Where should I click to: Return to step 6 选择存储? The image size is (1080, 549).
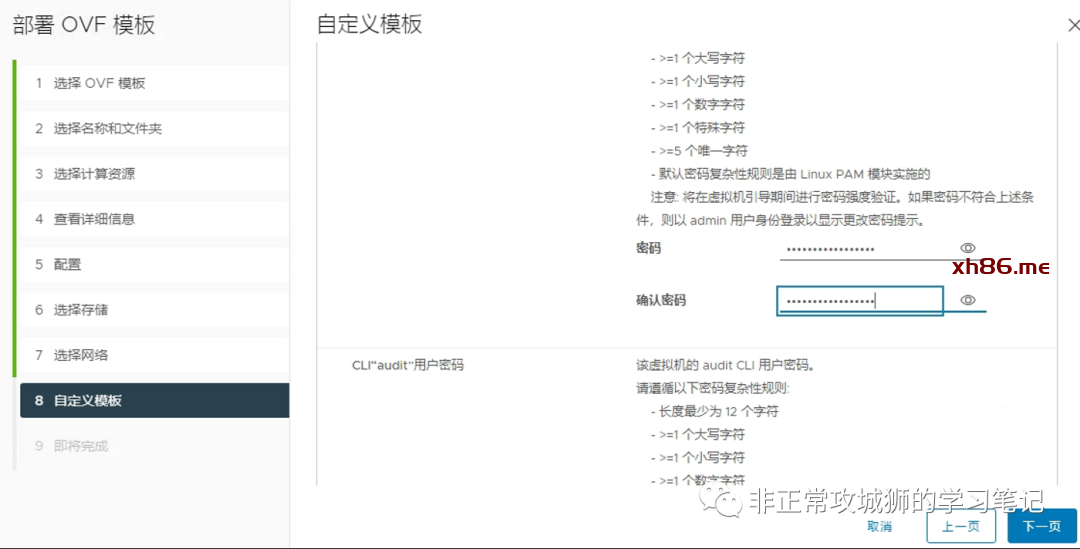click(x=81, y=310)
